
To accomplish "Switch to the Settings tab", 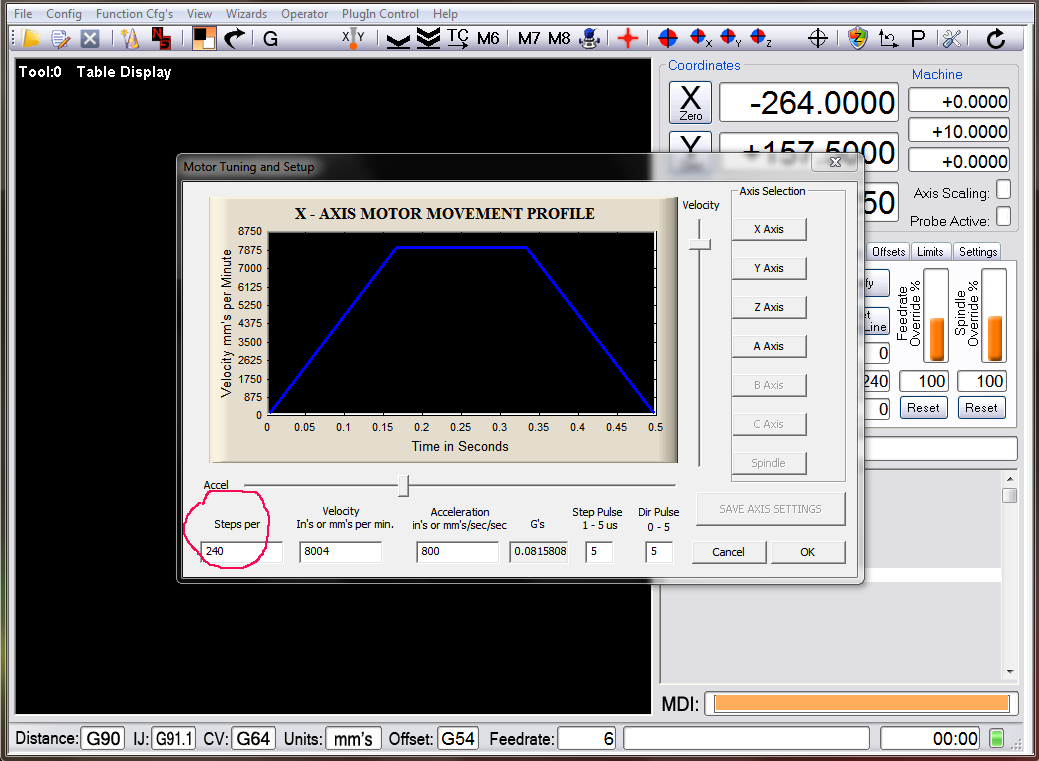I will (978, 252).
